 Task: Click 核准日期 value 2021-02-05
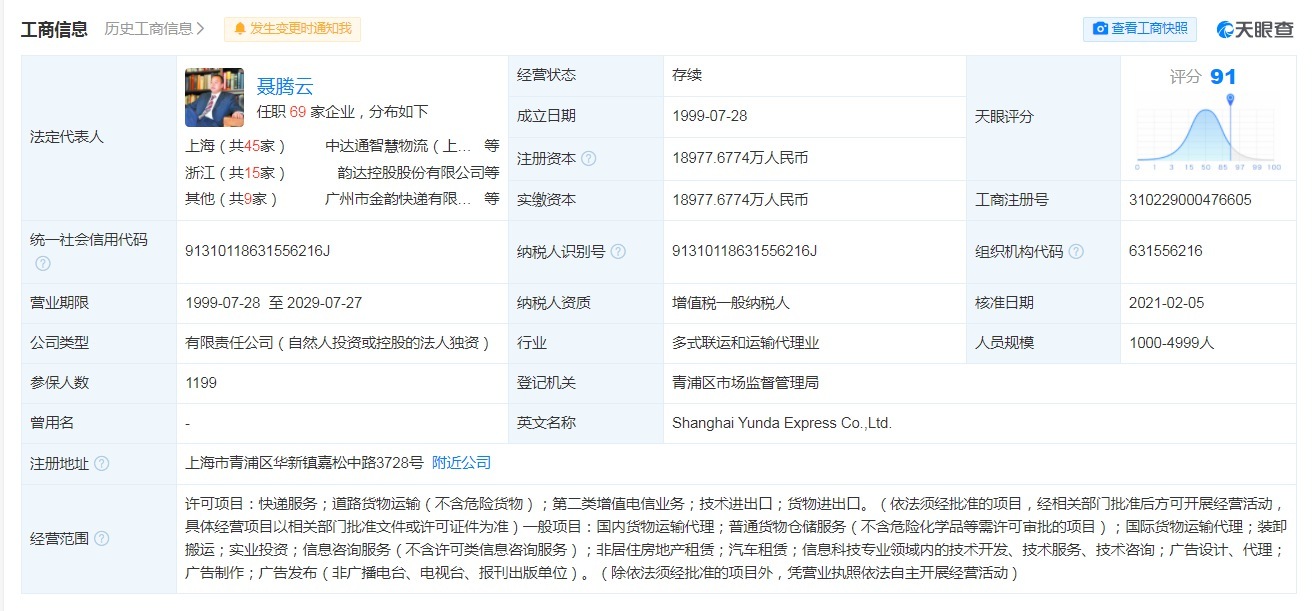click(1167, 303)
